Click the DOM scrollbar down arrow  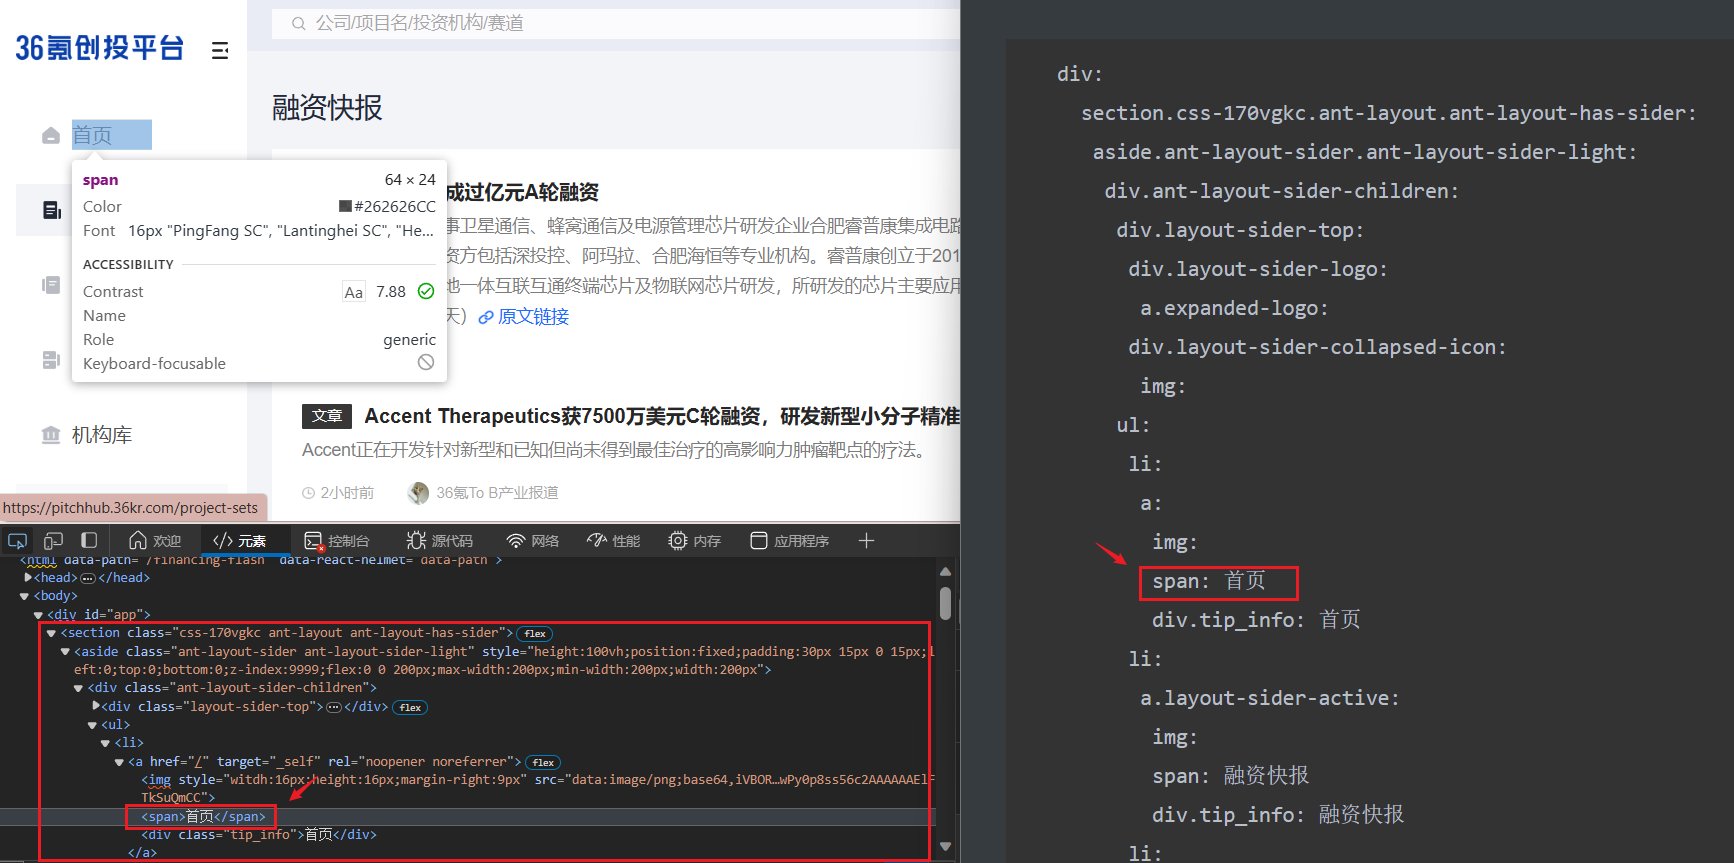[x=946, y=847]
